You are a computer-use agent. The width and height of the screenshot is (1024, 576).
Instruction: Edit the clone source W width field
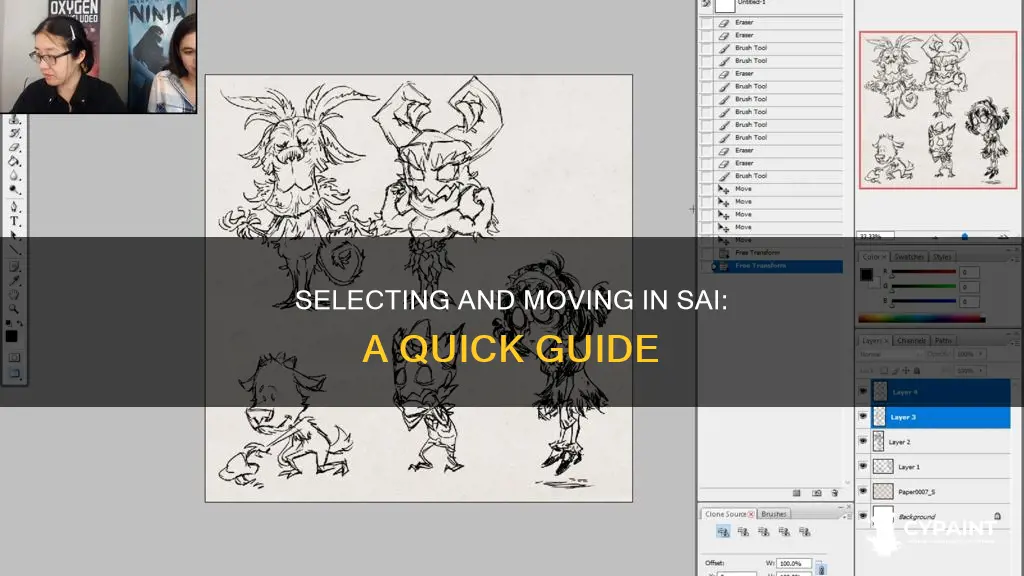pyautogui.click(x=793, y=563)
